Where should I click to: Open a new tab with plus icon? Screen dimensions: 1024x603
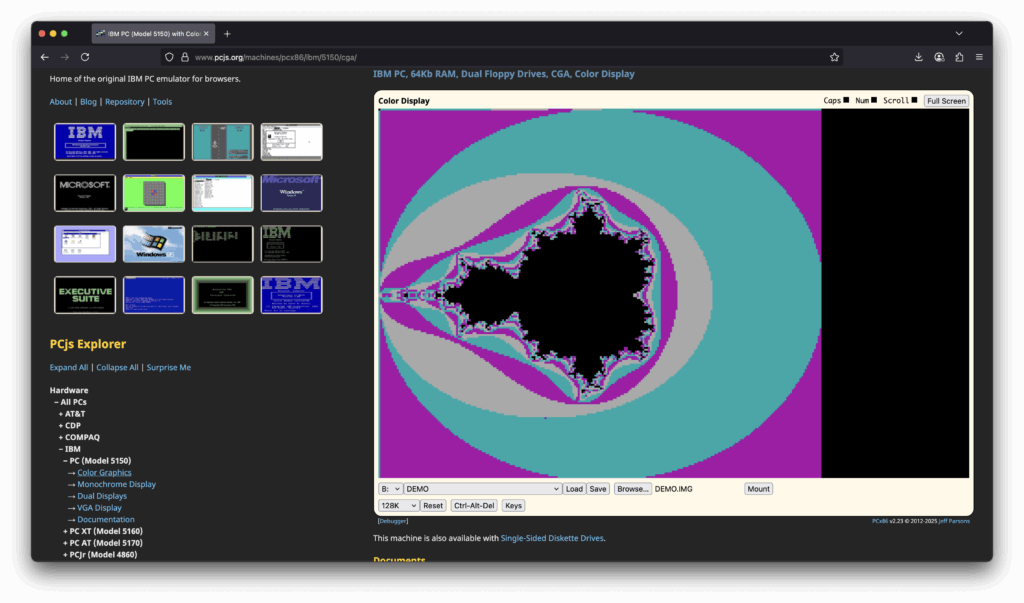point(227,34)
